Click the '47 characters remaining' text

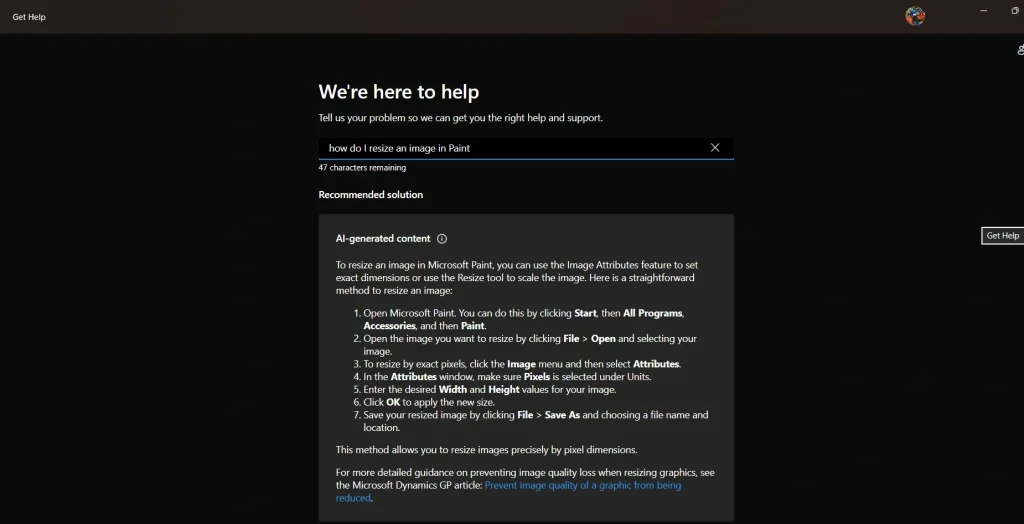click(362, 168)
